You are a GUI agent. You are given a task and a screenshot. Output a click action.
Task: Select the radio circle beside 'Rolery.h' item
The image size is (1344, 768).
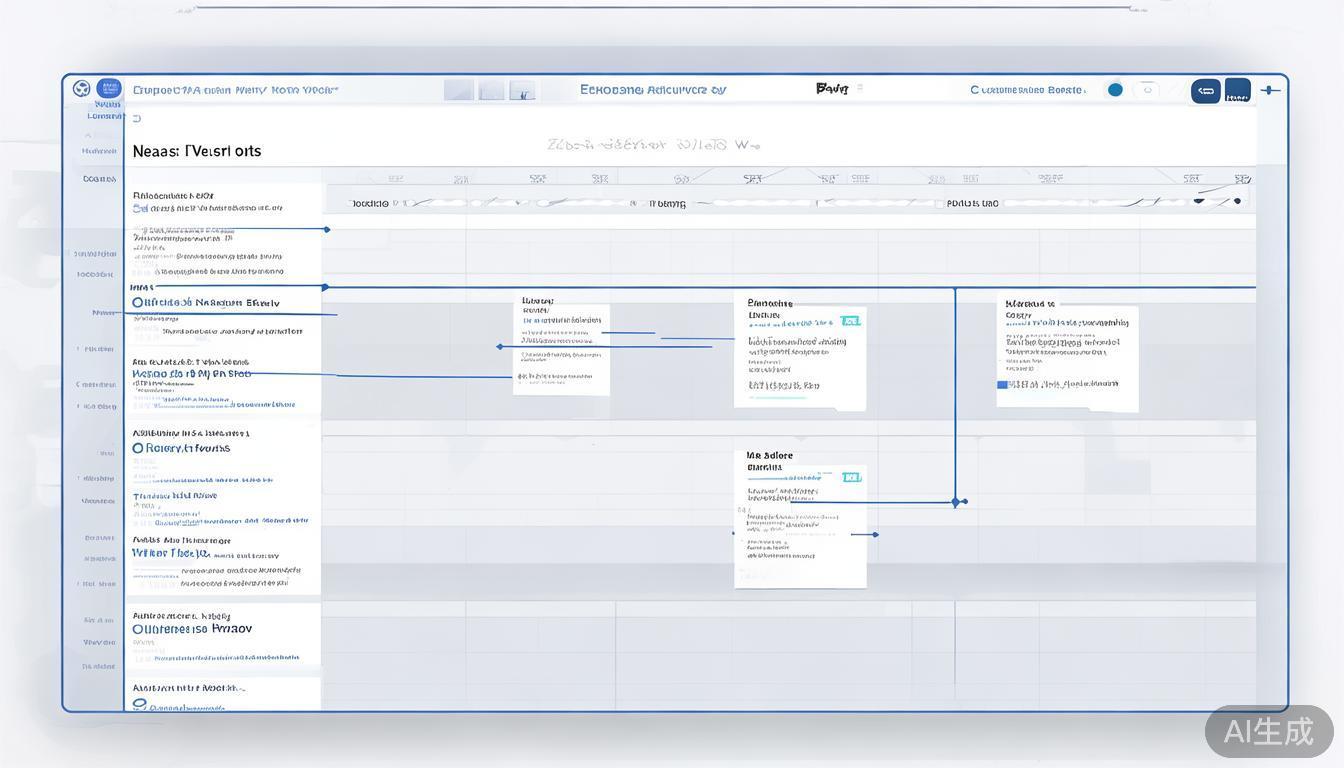coord(138,448)
